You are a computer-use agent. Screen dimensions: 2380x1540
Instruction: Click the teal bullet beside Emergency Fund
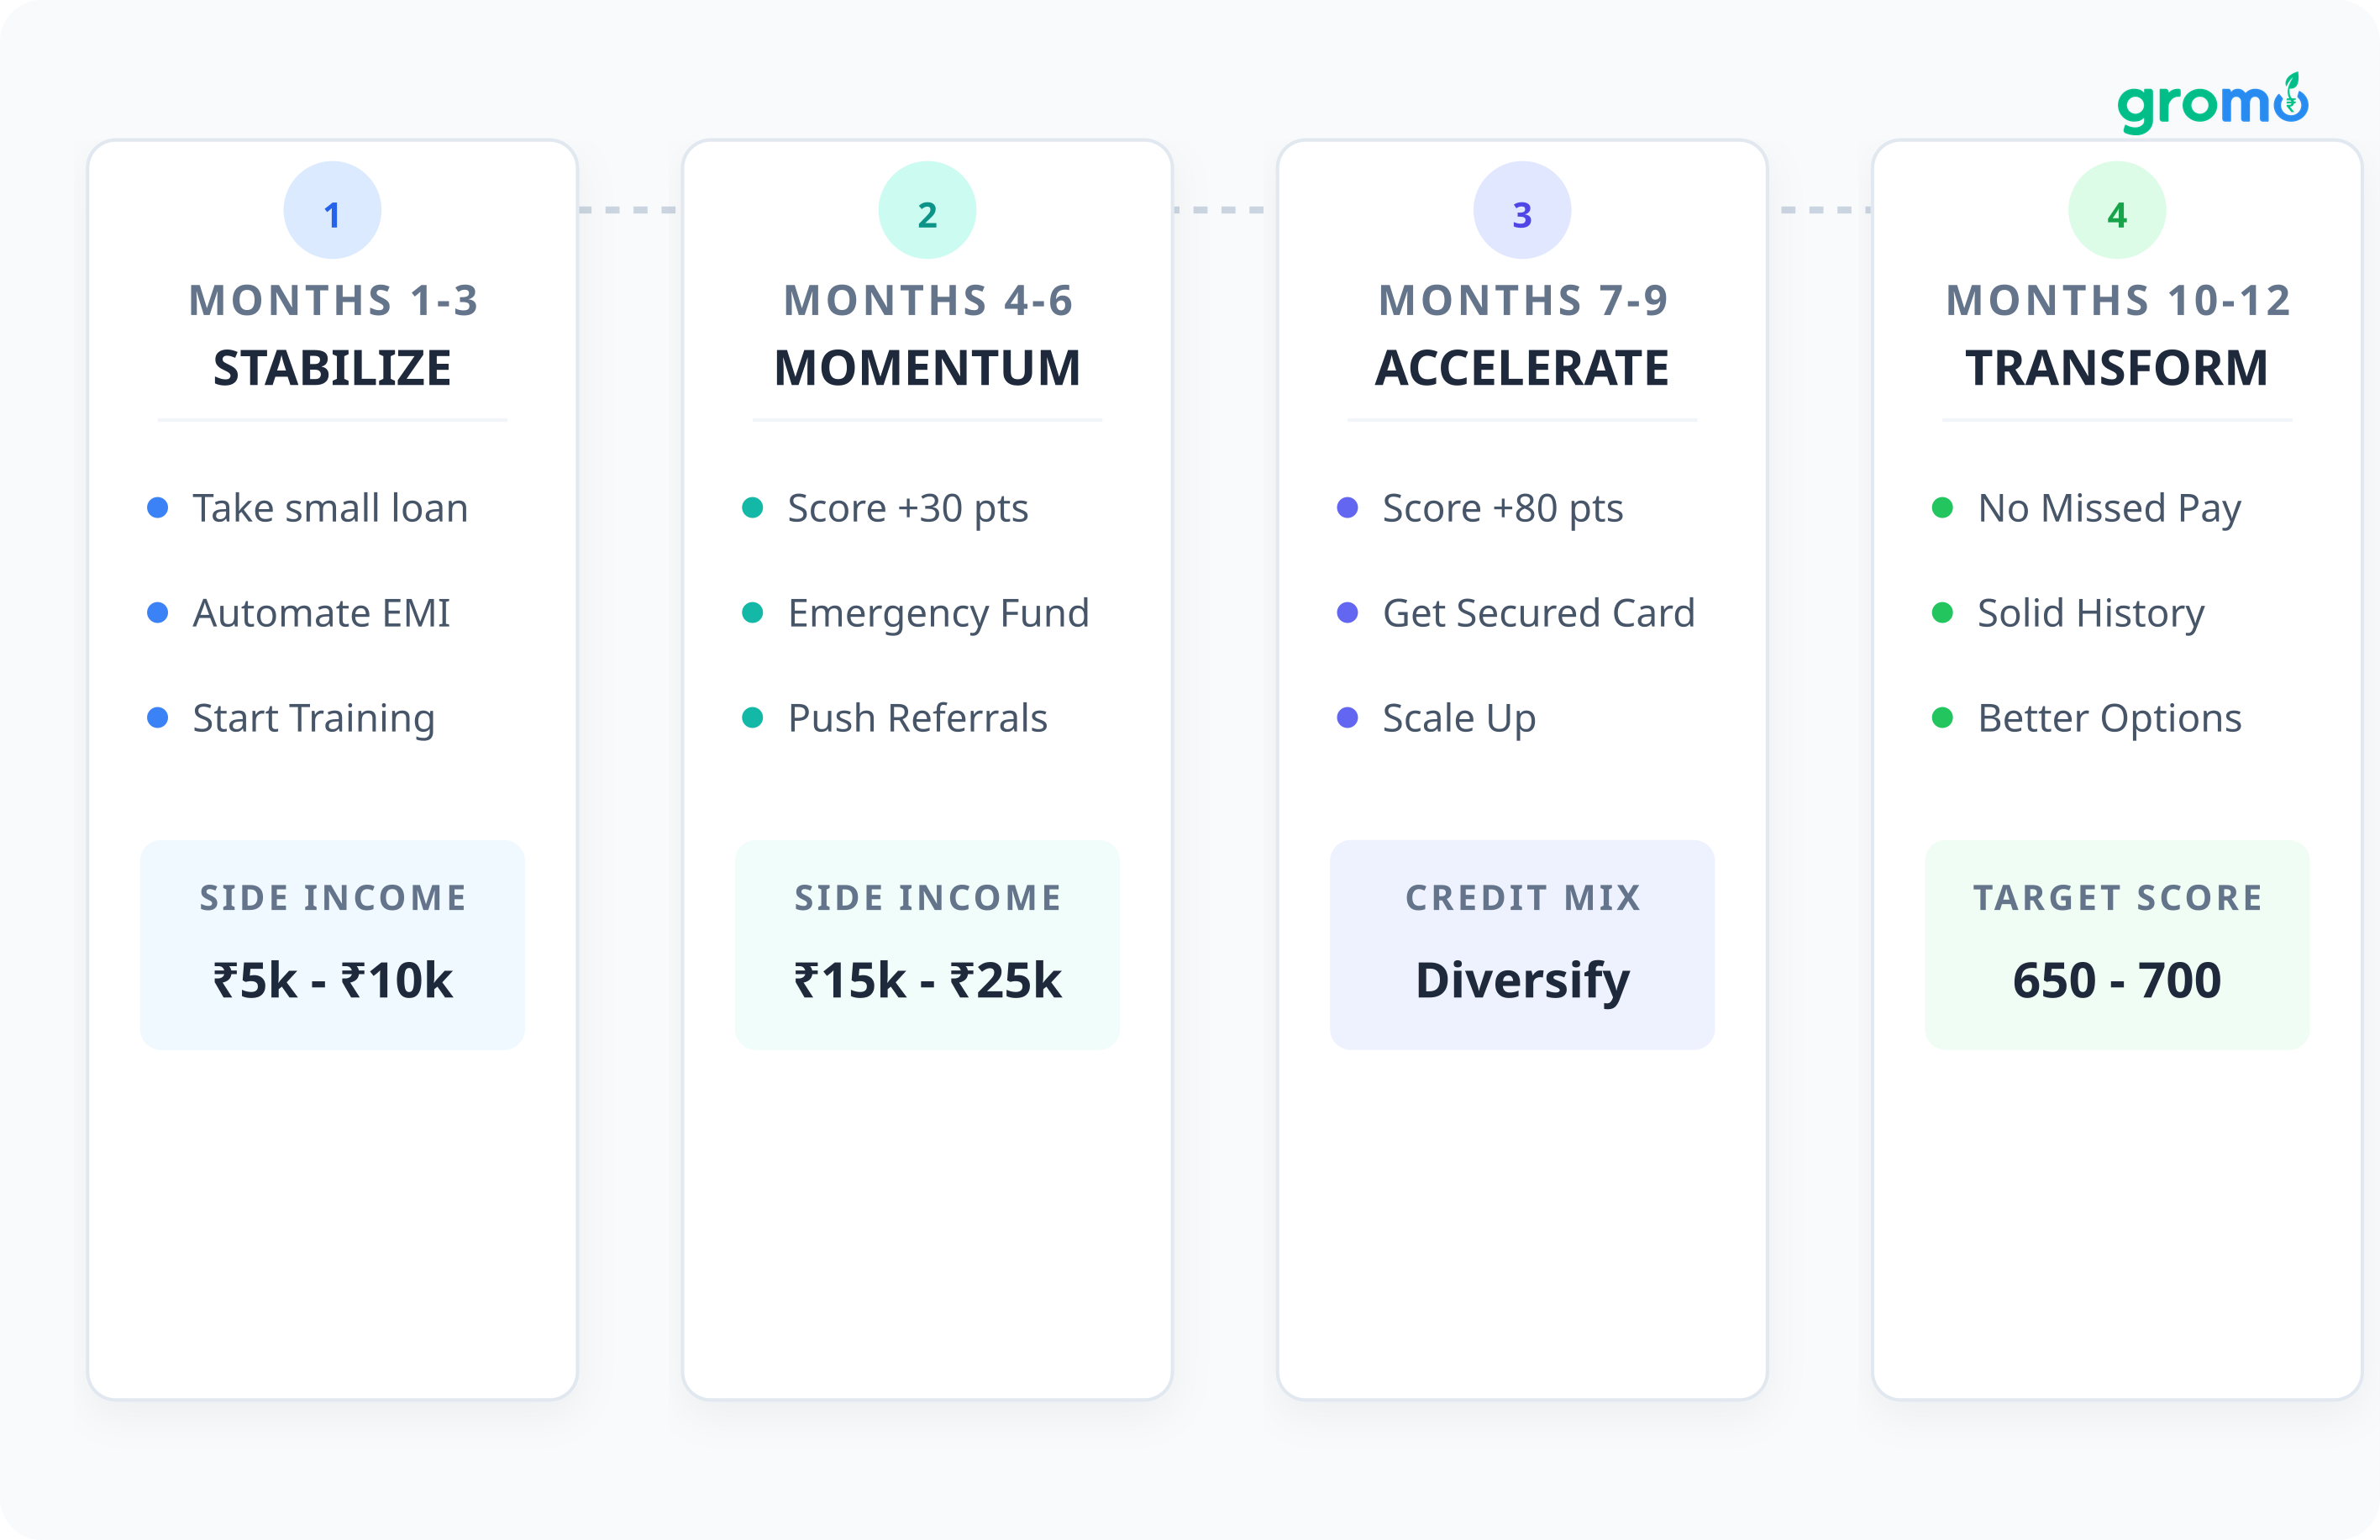point(752,613)
